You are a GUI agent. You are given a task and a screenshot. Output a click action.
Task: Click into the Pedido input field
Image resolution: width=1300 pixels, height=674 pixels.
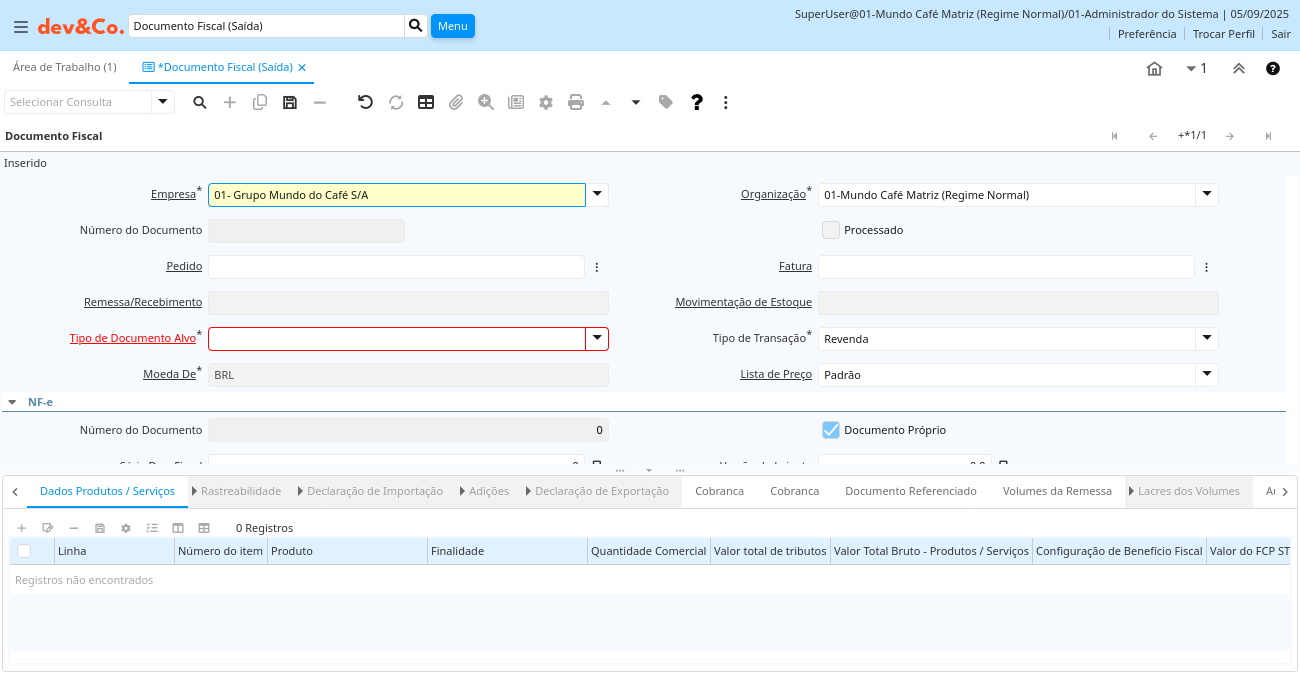tap(396, 267)
